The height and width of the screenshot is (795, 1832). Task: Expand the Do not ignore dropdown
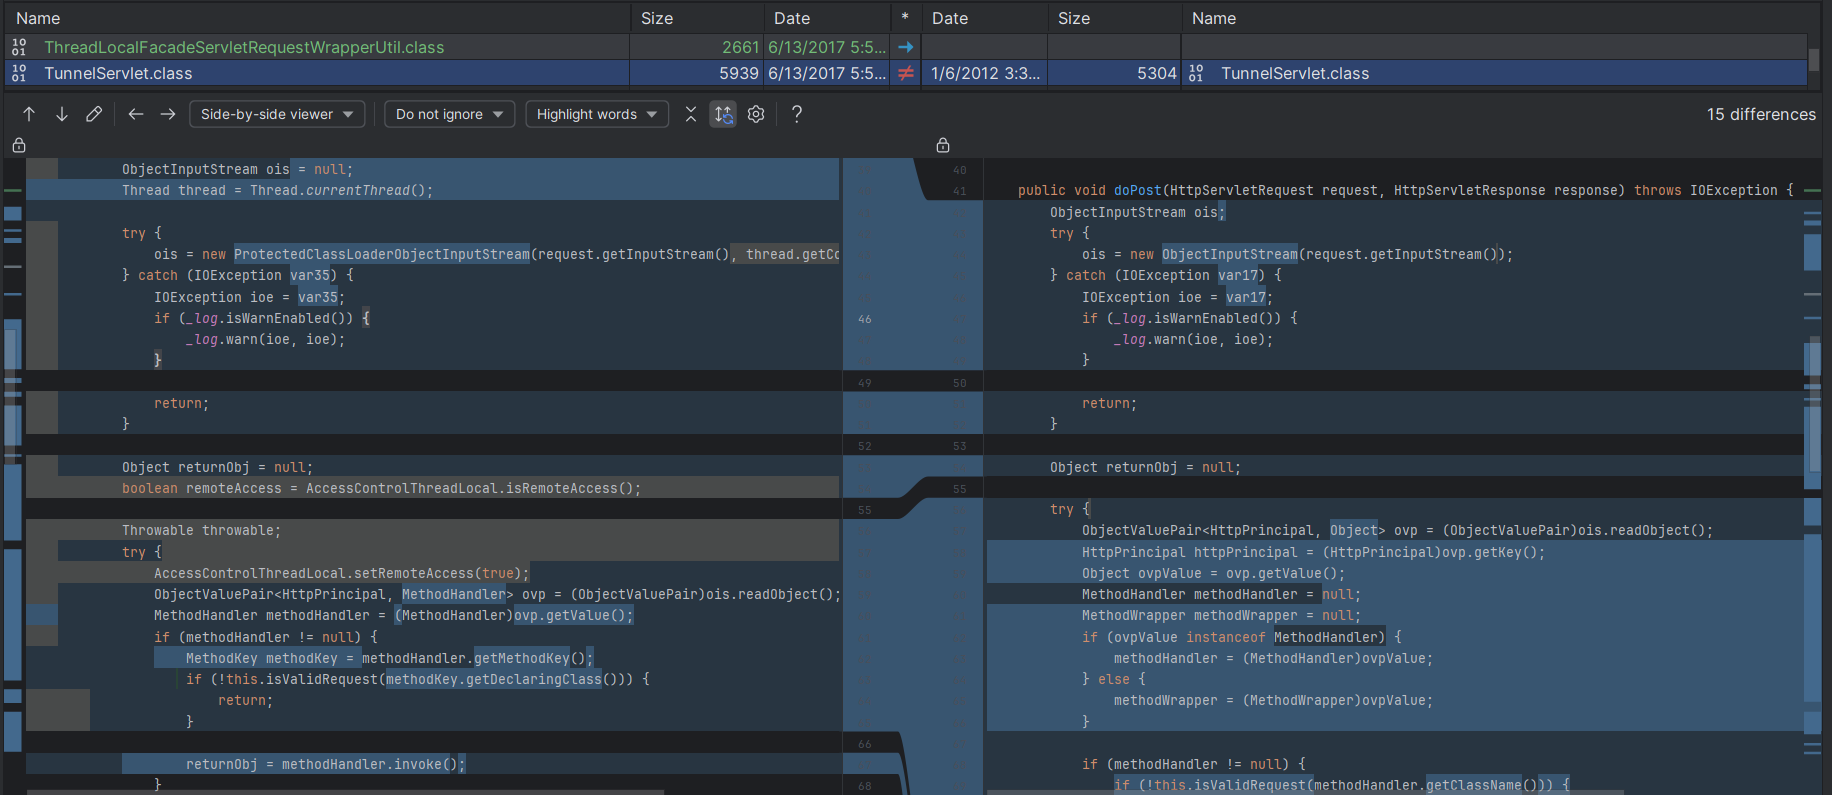449,114
